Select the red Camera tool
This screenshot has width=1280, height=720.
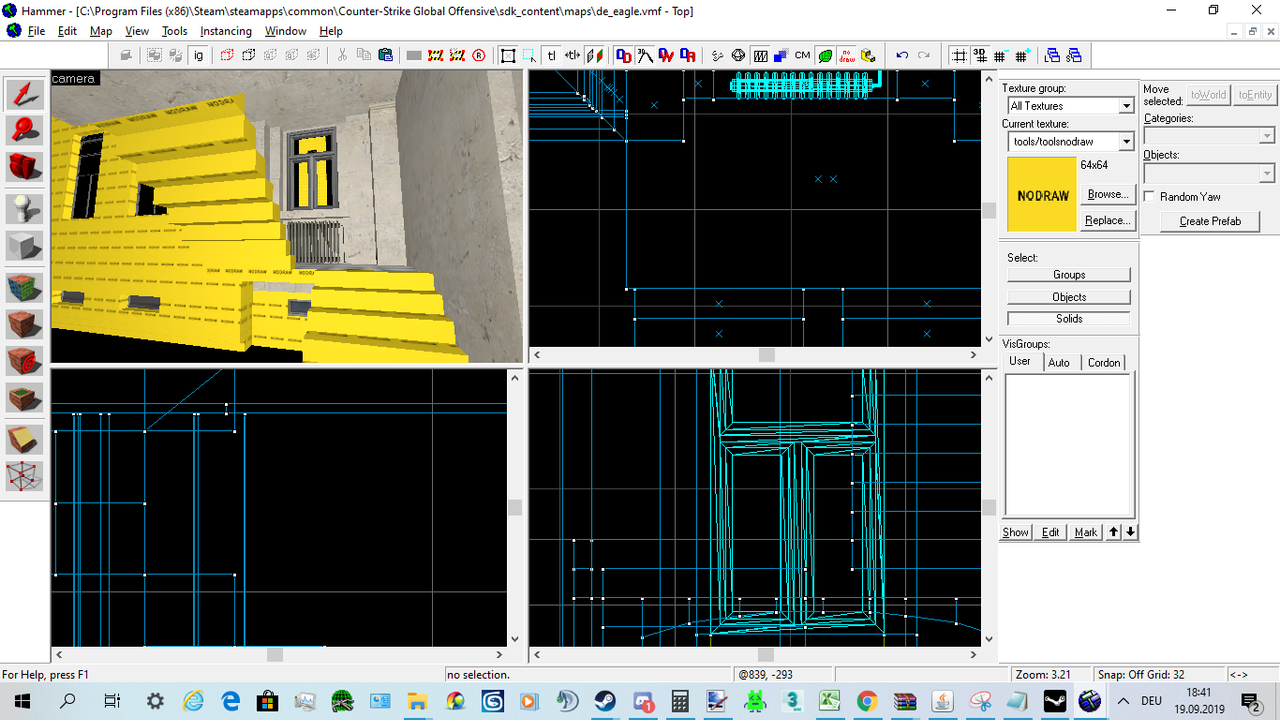coord(25,167)
